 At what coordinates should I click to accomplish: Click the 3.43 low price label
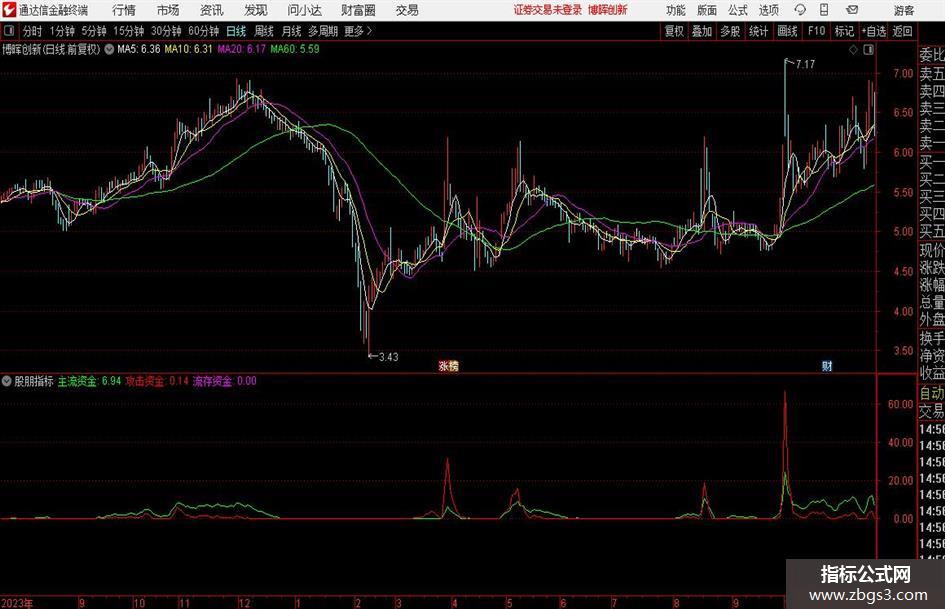click(389, 357)
